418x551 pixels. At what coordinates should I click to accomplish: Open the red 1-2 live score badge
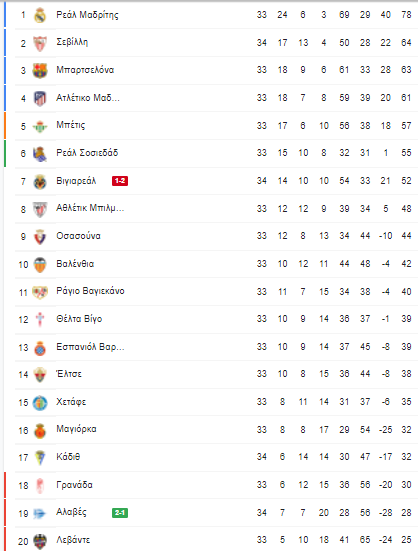click(x=120, y=181)
